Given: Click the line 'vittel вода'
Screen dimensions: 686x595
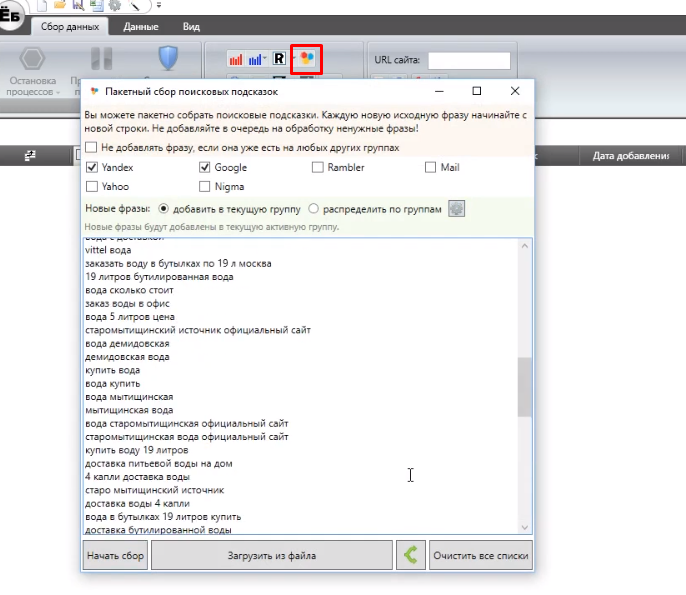Looking at the screenshot, I should pos(108,250).
